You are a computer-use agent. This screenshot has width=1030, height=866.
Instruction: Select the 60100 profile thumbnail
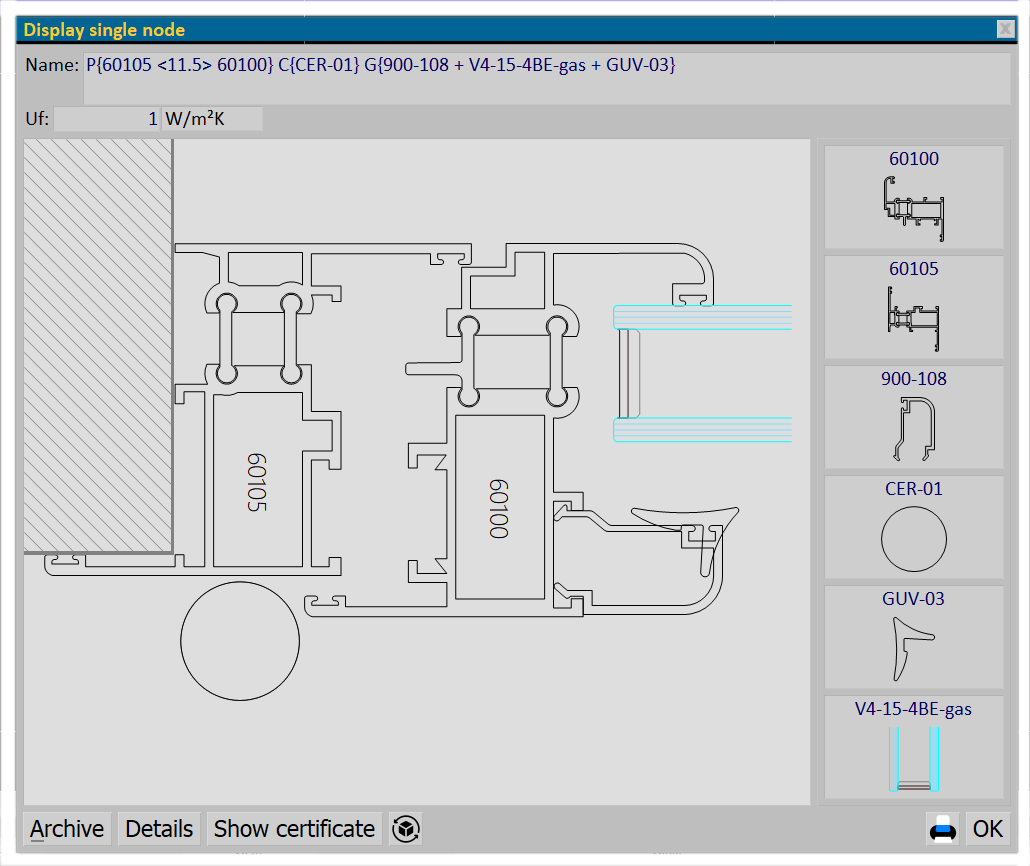click(x=913, y=197)
